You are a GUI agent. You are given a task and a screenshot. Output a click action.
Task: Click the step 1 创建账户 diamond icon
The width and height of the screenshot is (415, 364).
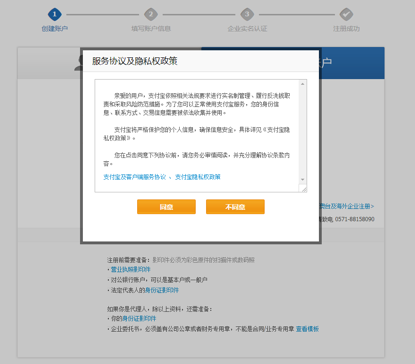pos(55,14)
